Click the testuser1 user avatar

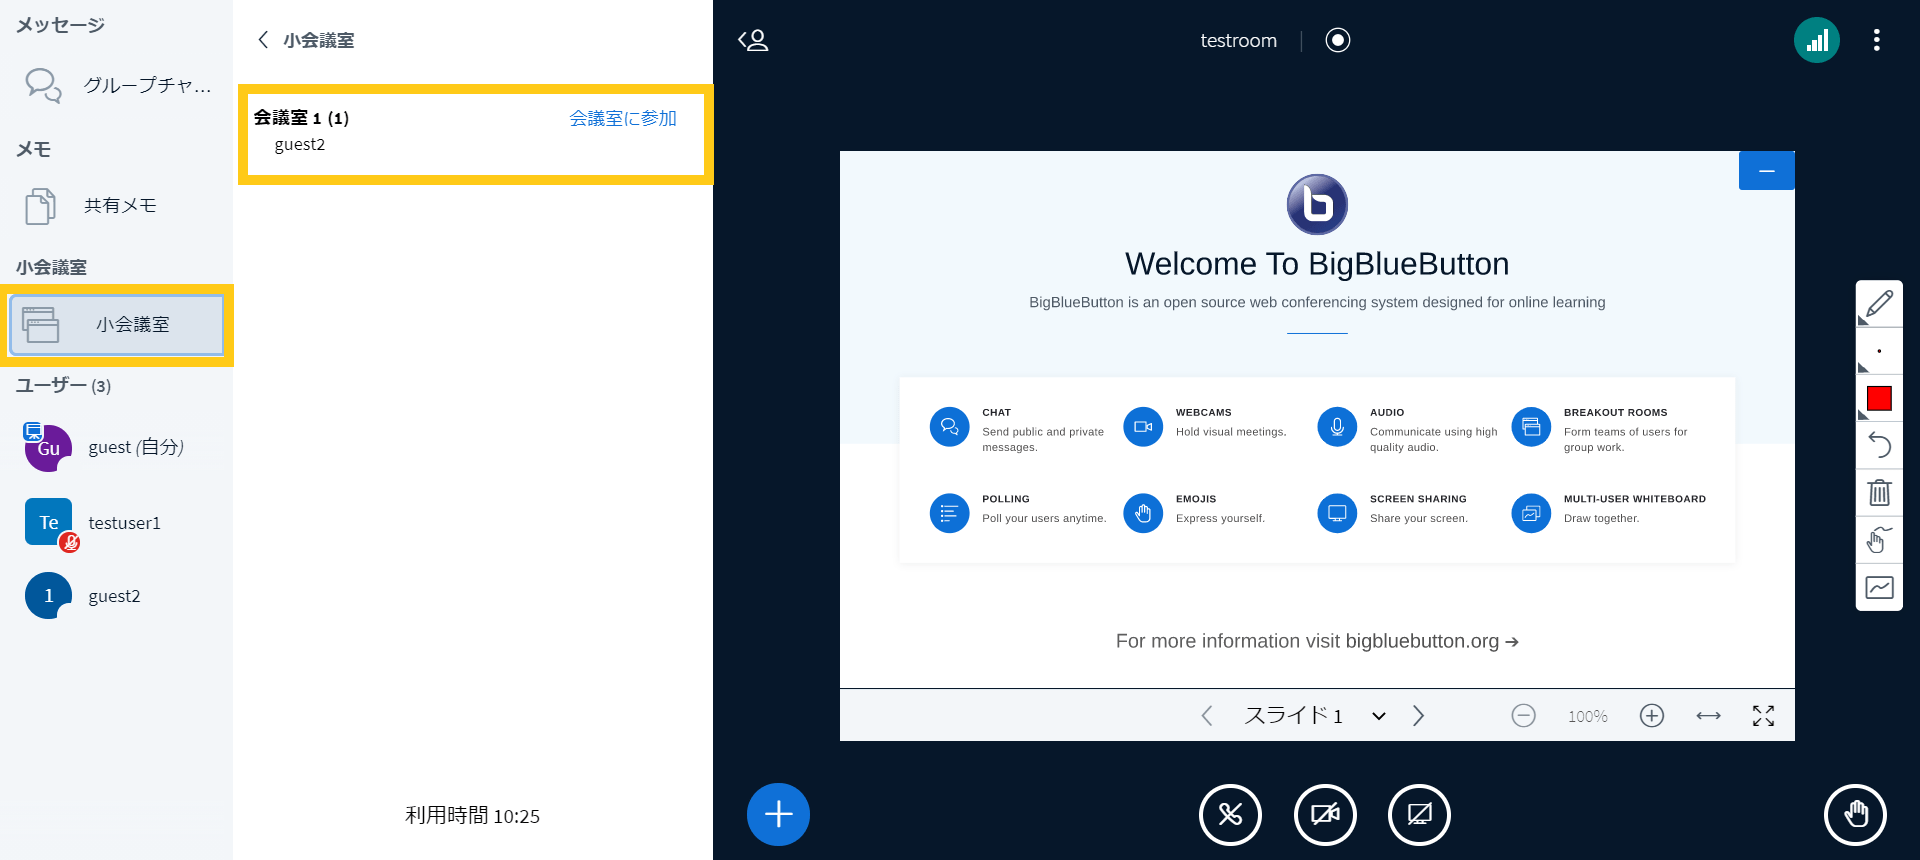point(48,522)
